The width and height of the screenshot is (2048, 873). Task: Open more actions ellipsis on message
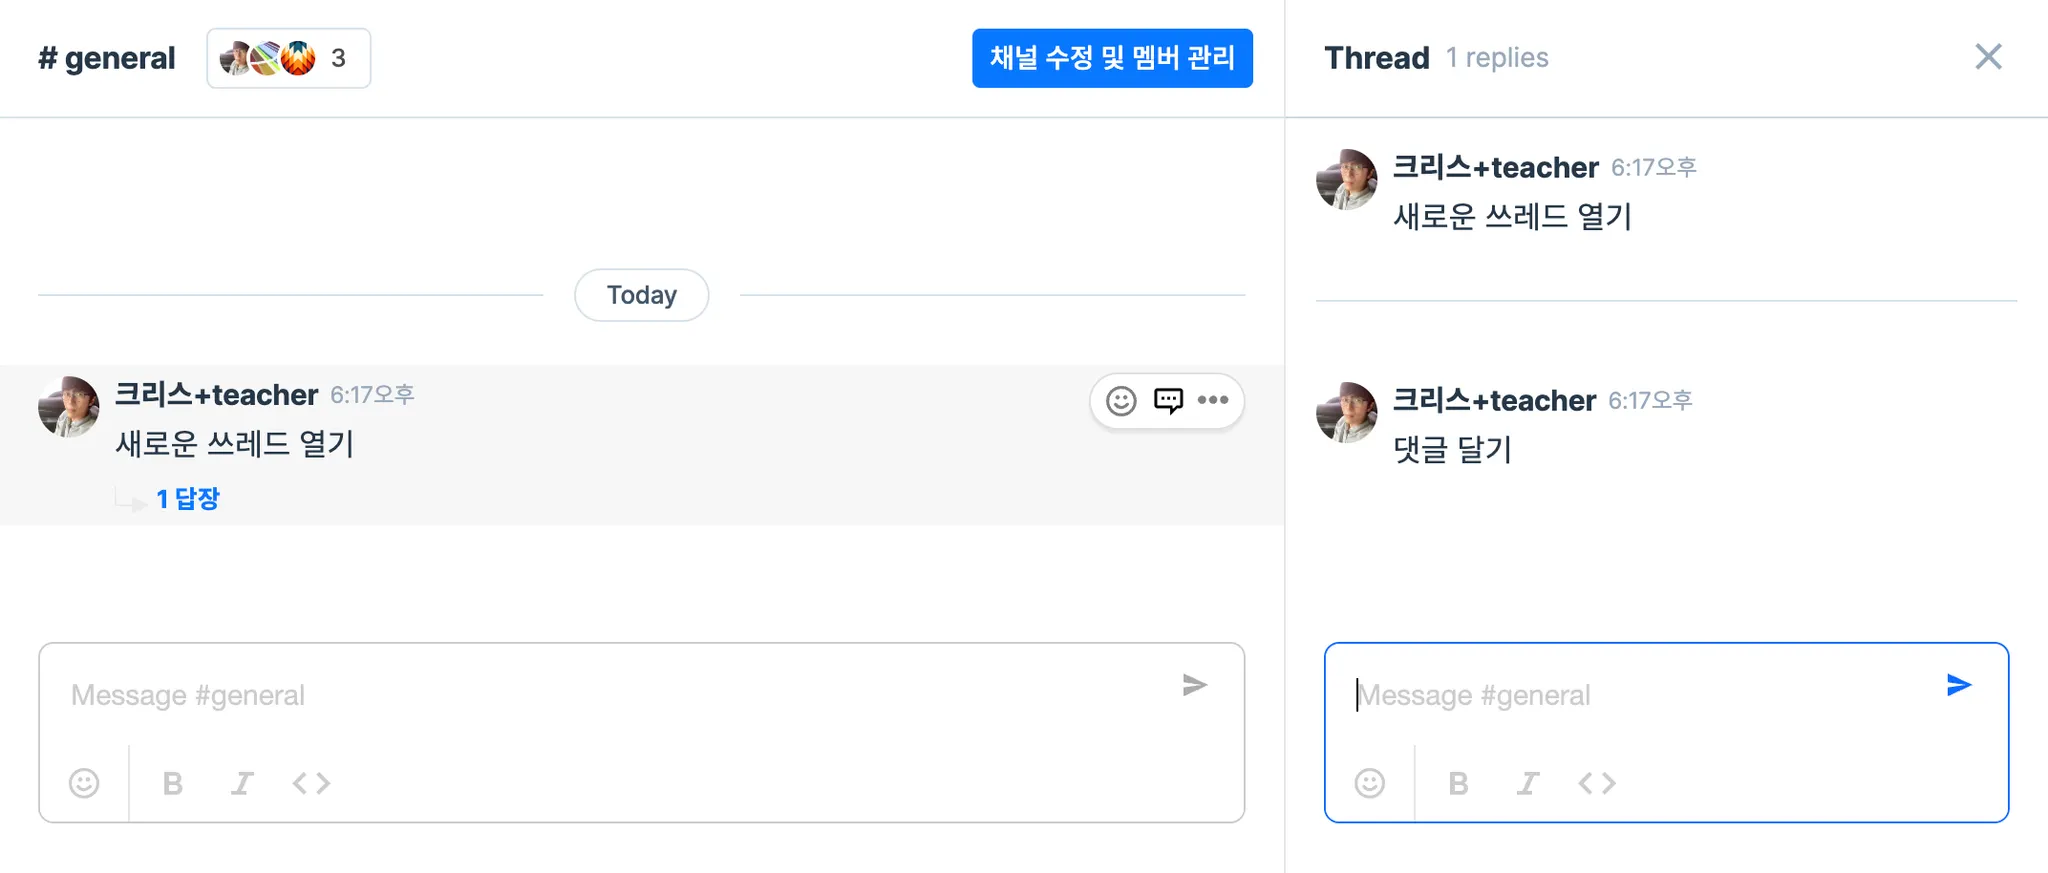1213,400
